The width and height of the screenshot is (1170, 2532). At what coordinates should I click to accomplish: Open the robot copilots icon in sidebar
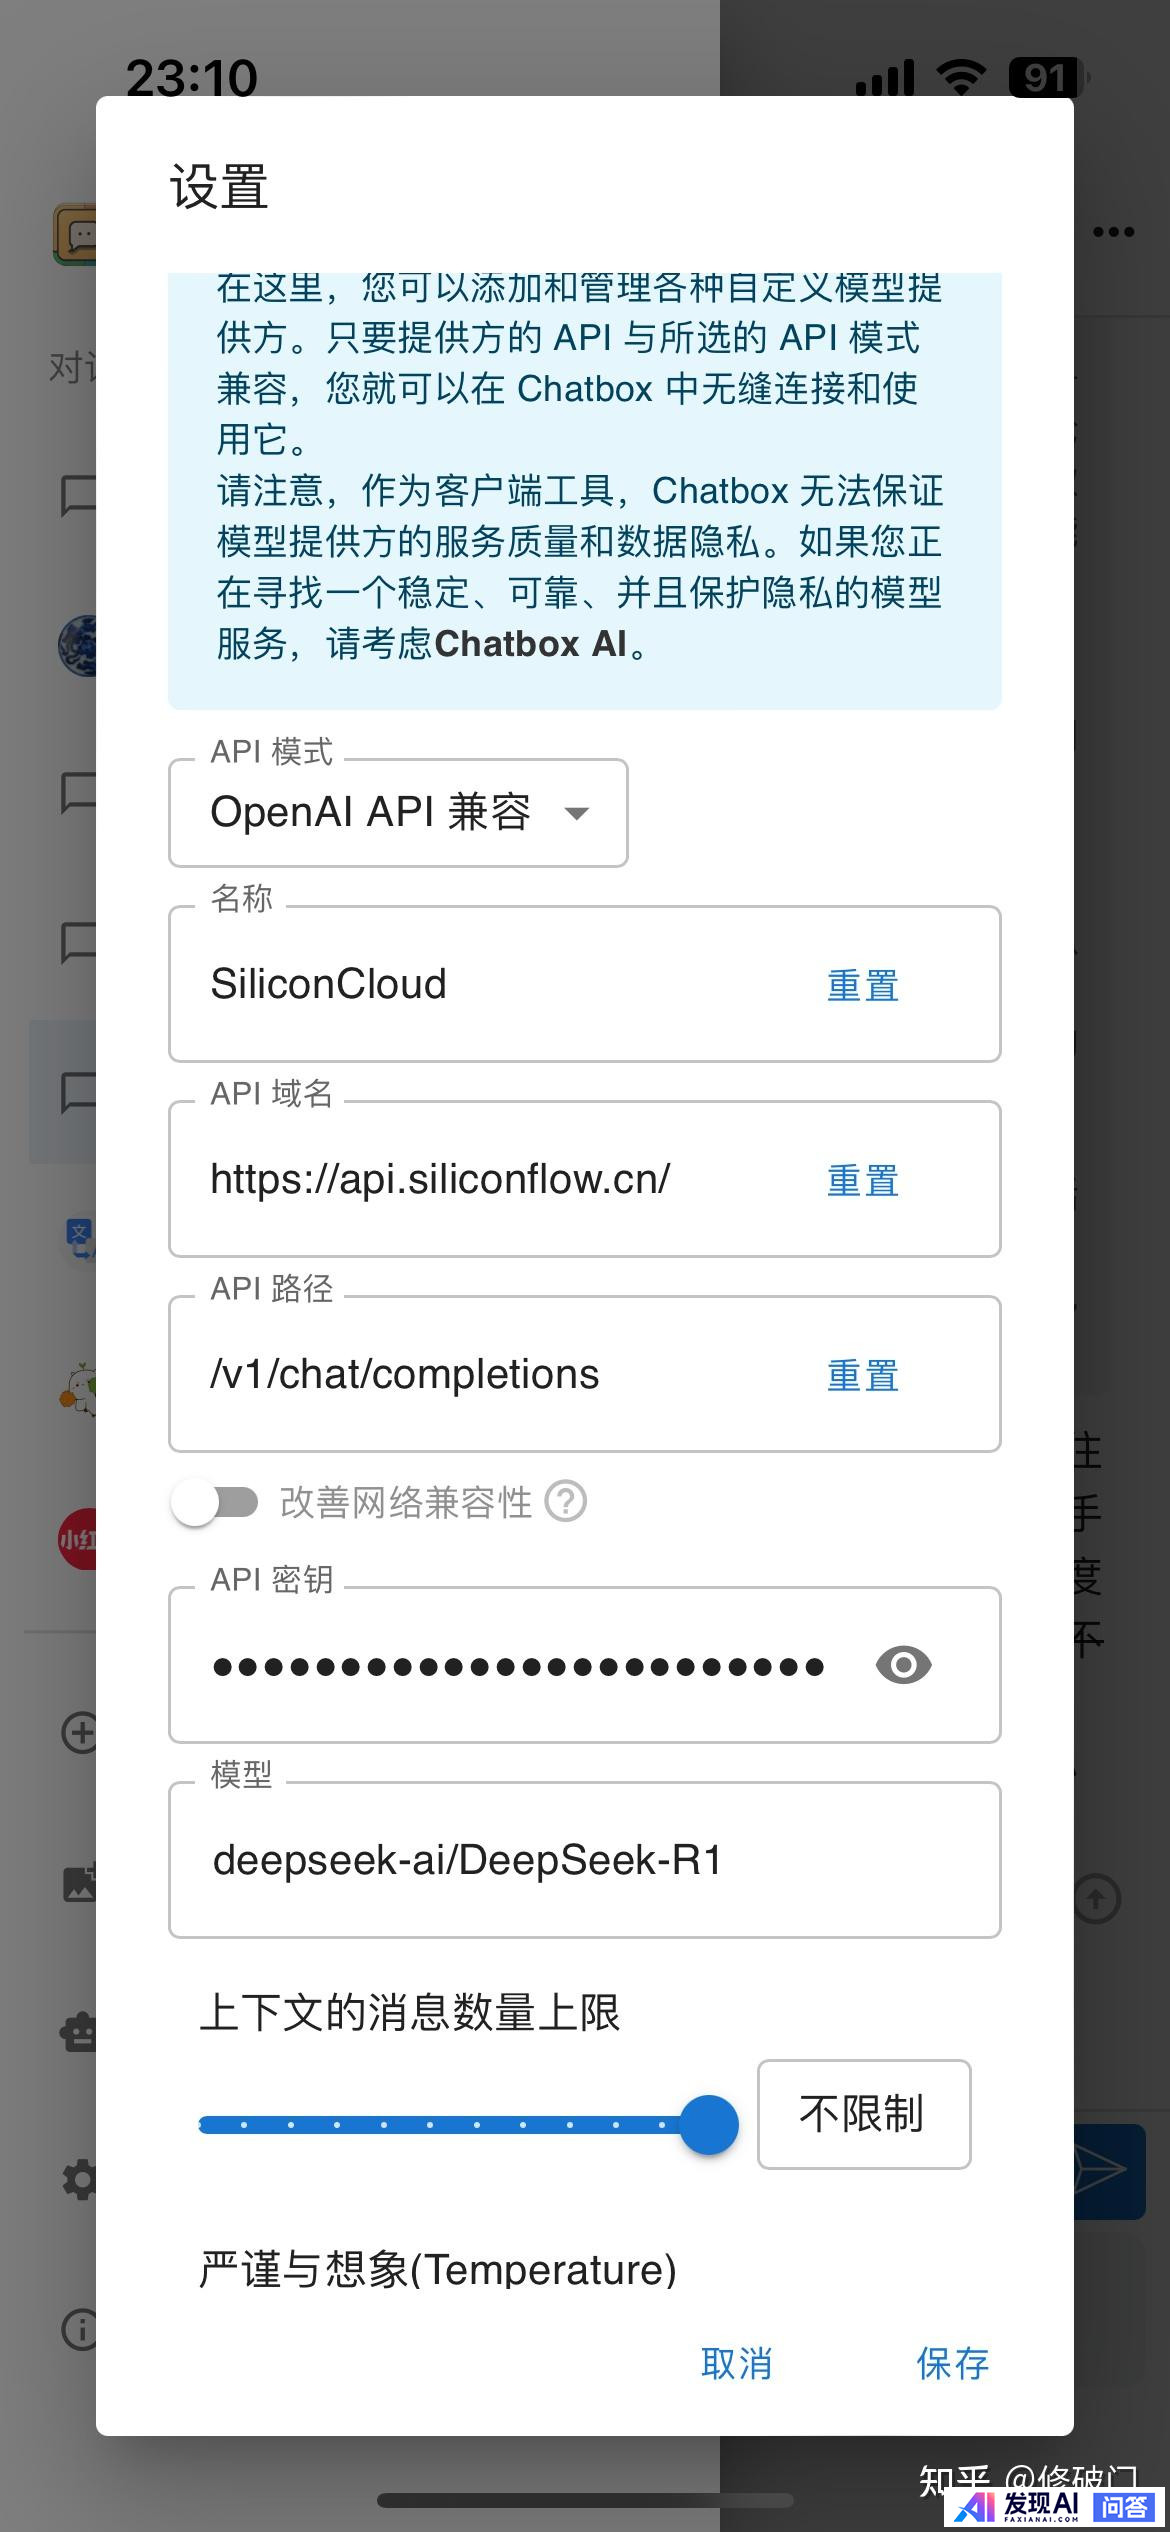80,2032
